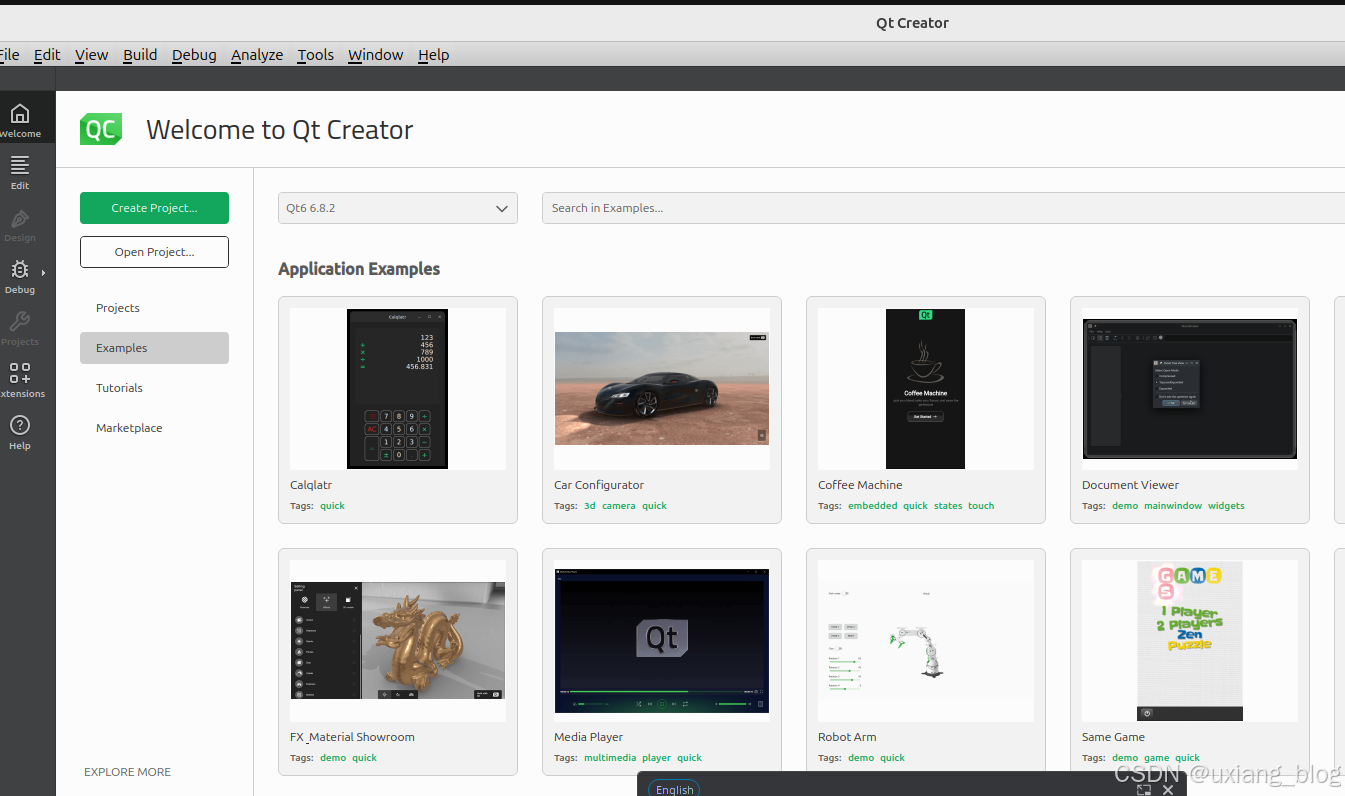Click mainwindow tag under Document Viewer
Image resolution: width=1345 pixels, height=796 pixels.
click(1173, 506)
